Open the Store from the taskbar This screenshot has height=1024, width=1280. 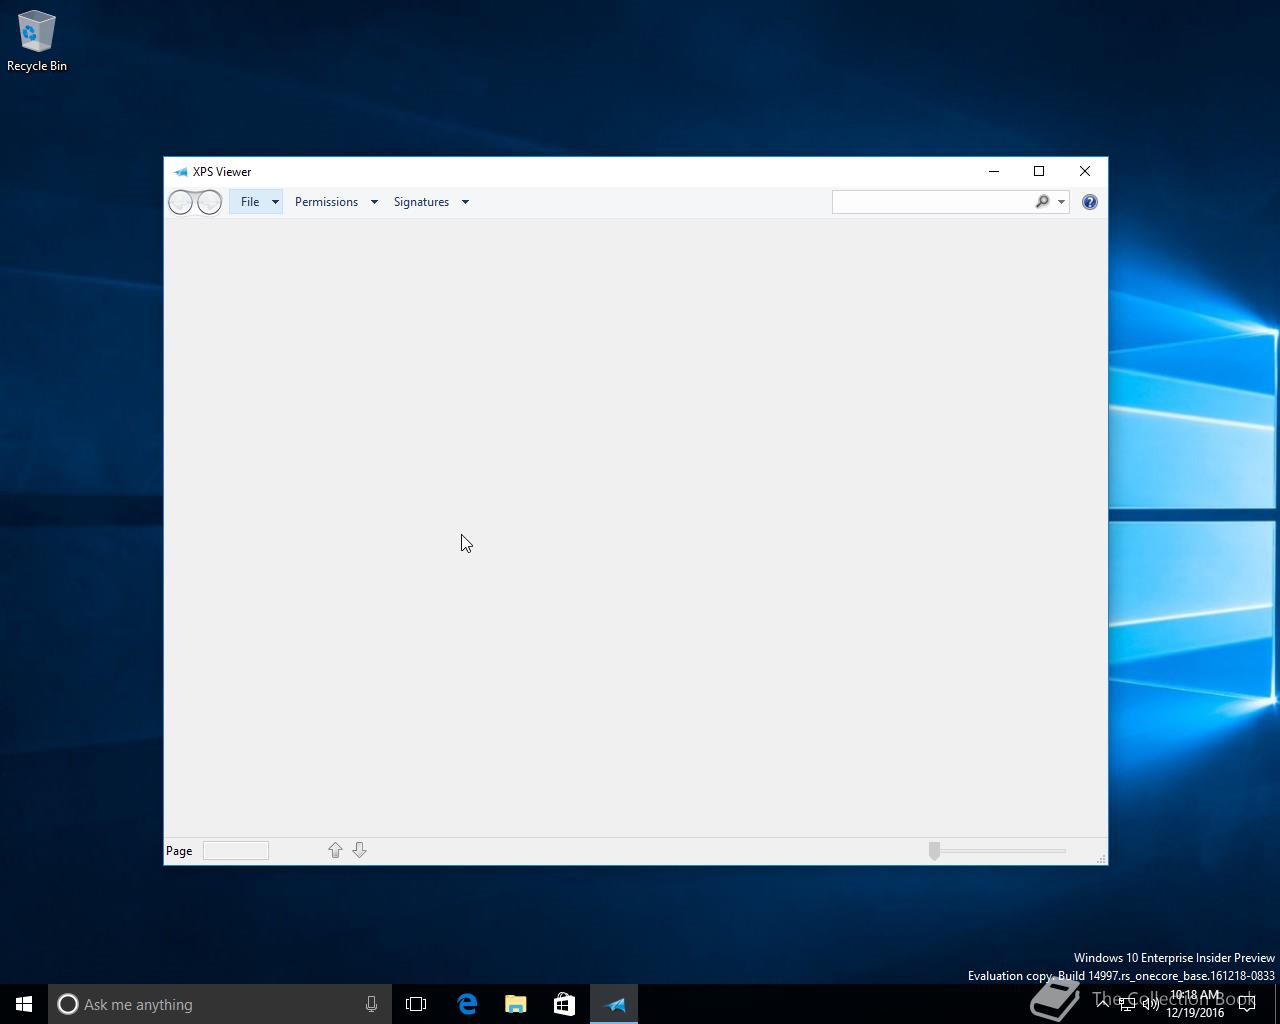pyautogui.click(x=564, y=1004)
